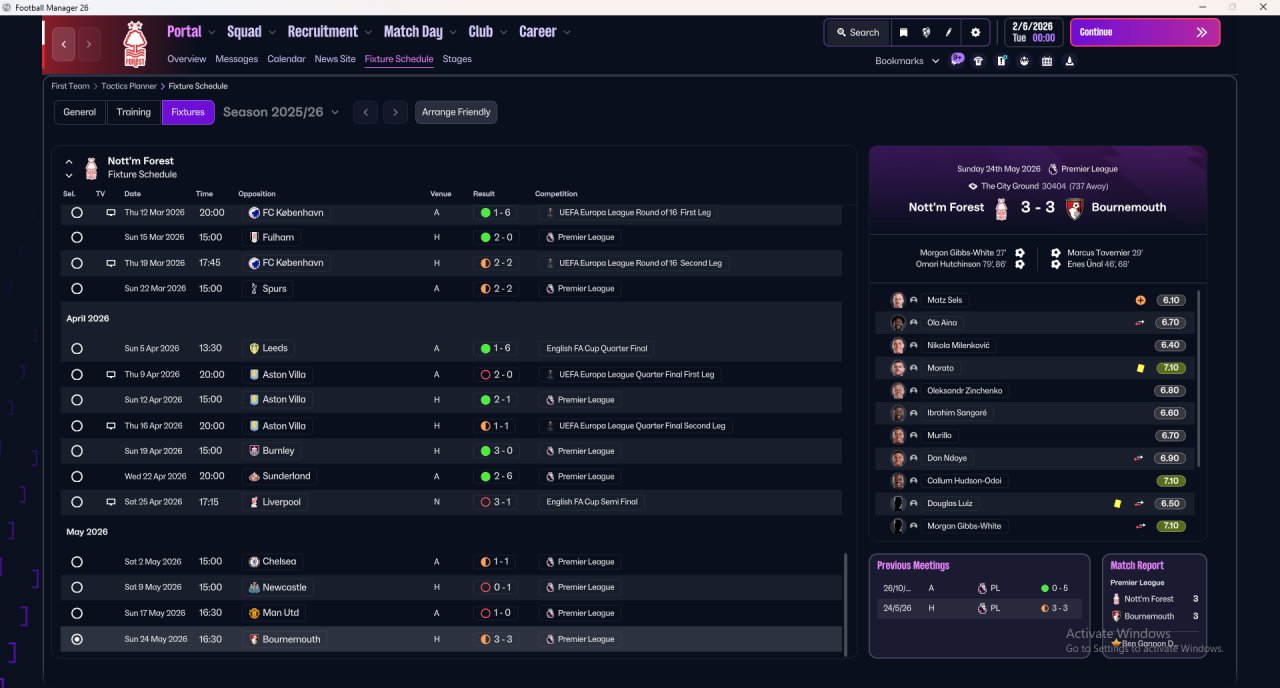Click the fixture list vertical scrollbar
Viewport: 1280px width, 688px height.
click(x=846, y=605)
